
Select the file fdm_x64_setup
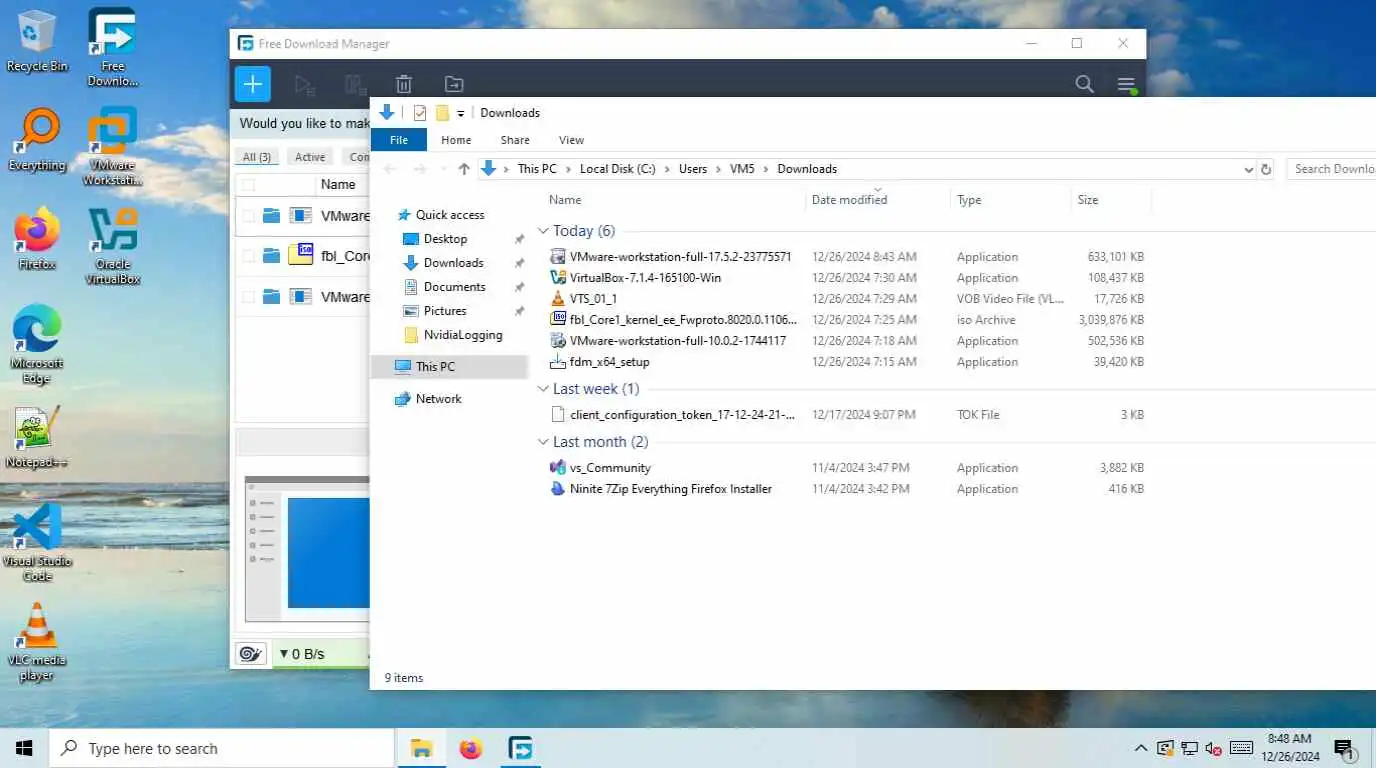pyautogui.click(x=609, y=362)
